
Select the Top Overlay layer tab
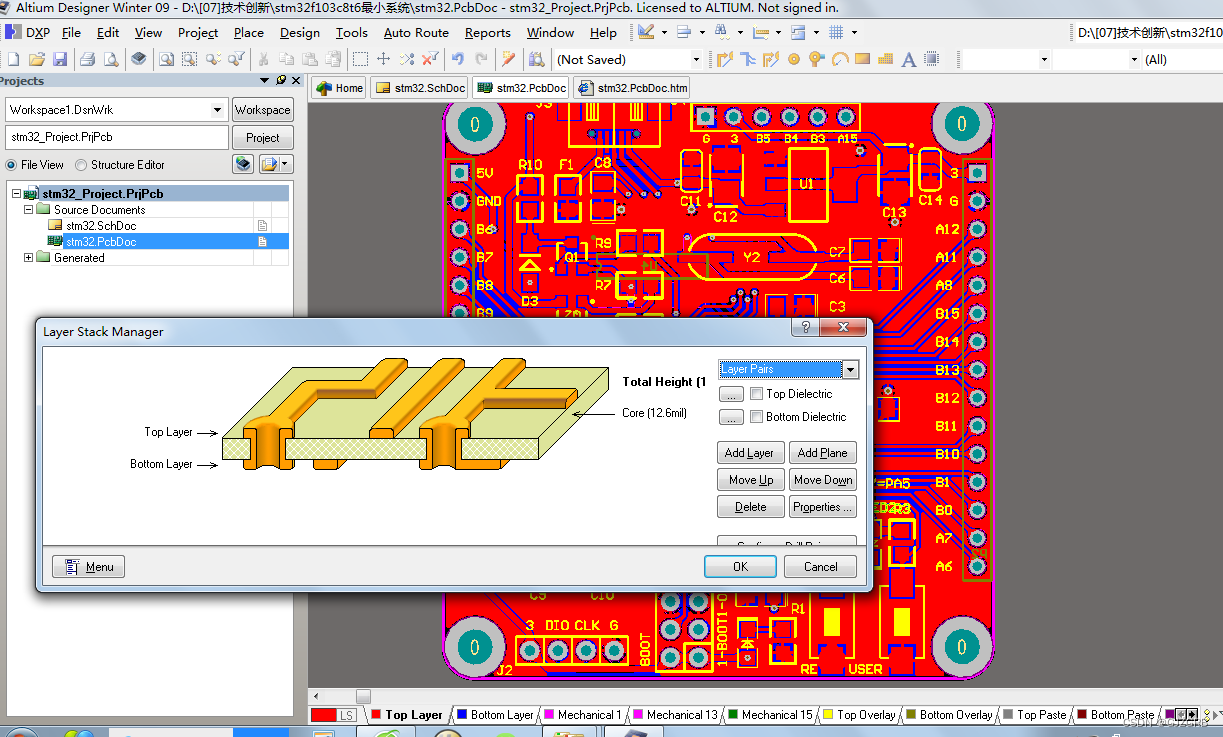click(859, 715)
